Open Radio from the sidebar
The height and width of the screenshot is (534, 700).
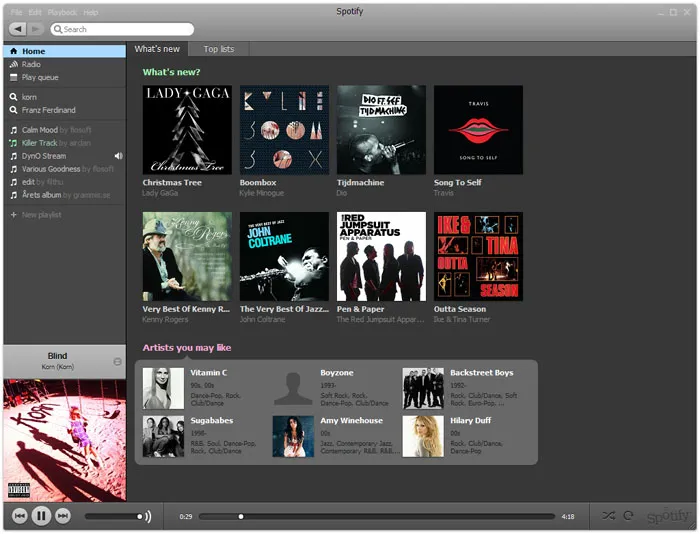[x=31, y=64]
